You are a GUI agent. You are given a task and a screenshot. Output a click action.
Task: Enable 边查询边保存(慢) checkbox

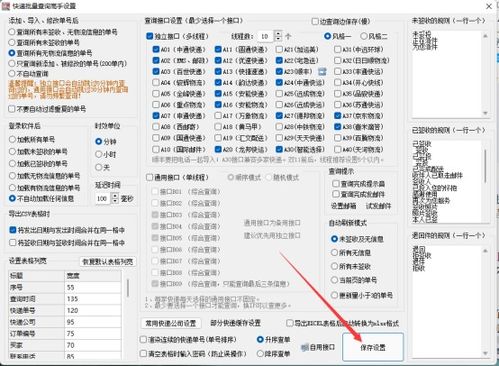(x=315, y=21)
